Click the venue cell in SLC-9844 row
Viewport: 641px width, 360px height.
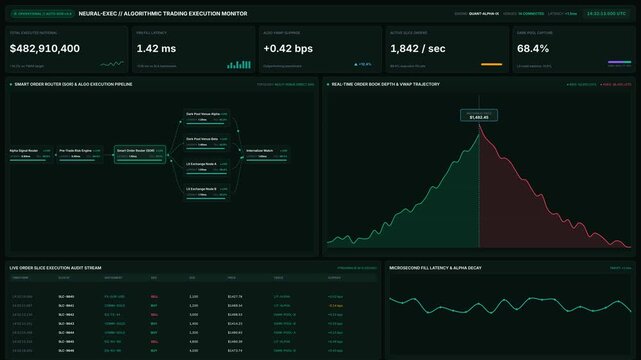tap(285, 333)
